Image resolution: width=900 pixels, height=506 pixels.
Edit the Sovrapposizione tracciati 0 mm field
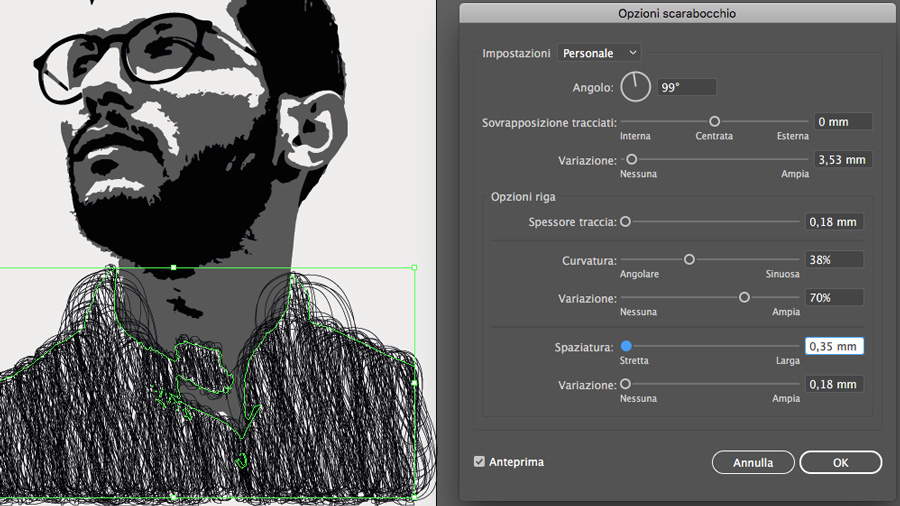(843, 122)
